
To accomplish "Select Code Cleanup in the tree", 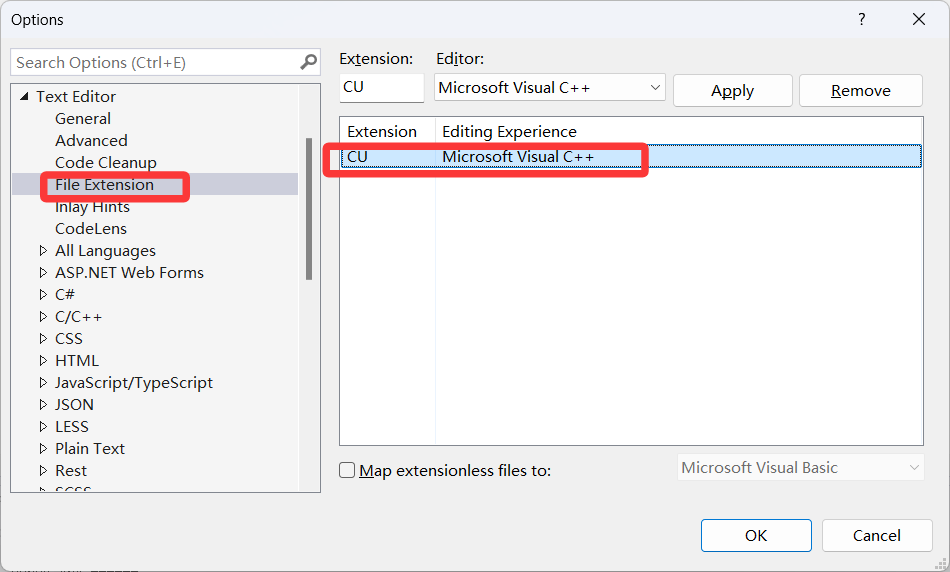I will [x=106, y=162].
